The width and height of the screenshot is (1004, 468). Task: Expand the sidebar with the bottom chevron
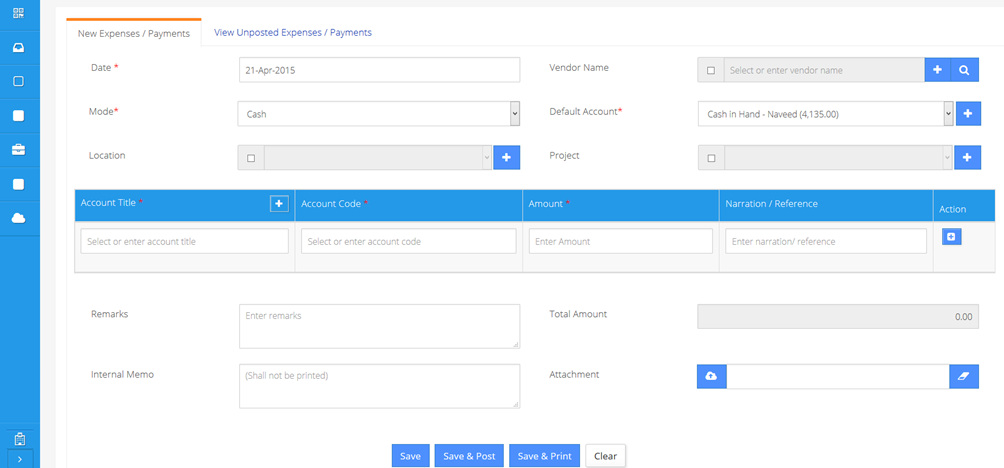click(19, 459)
